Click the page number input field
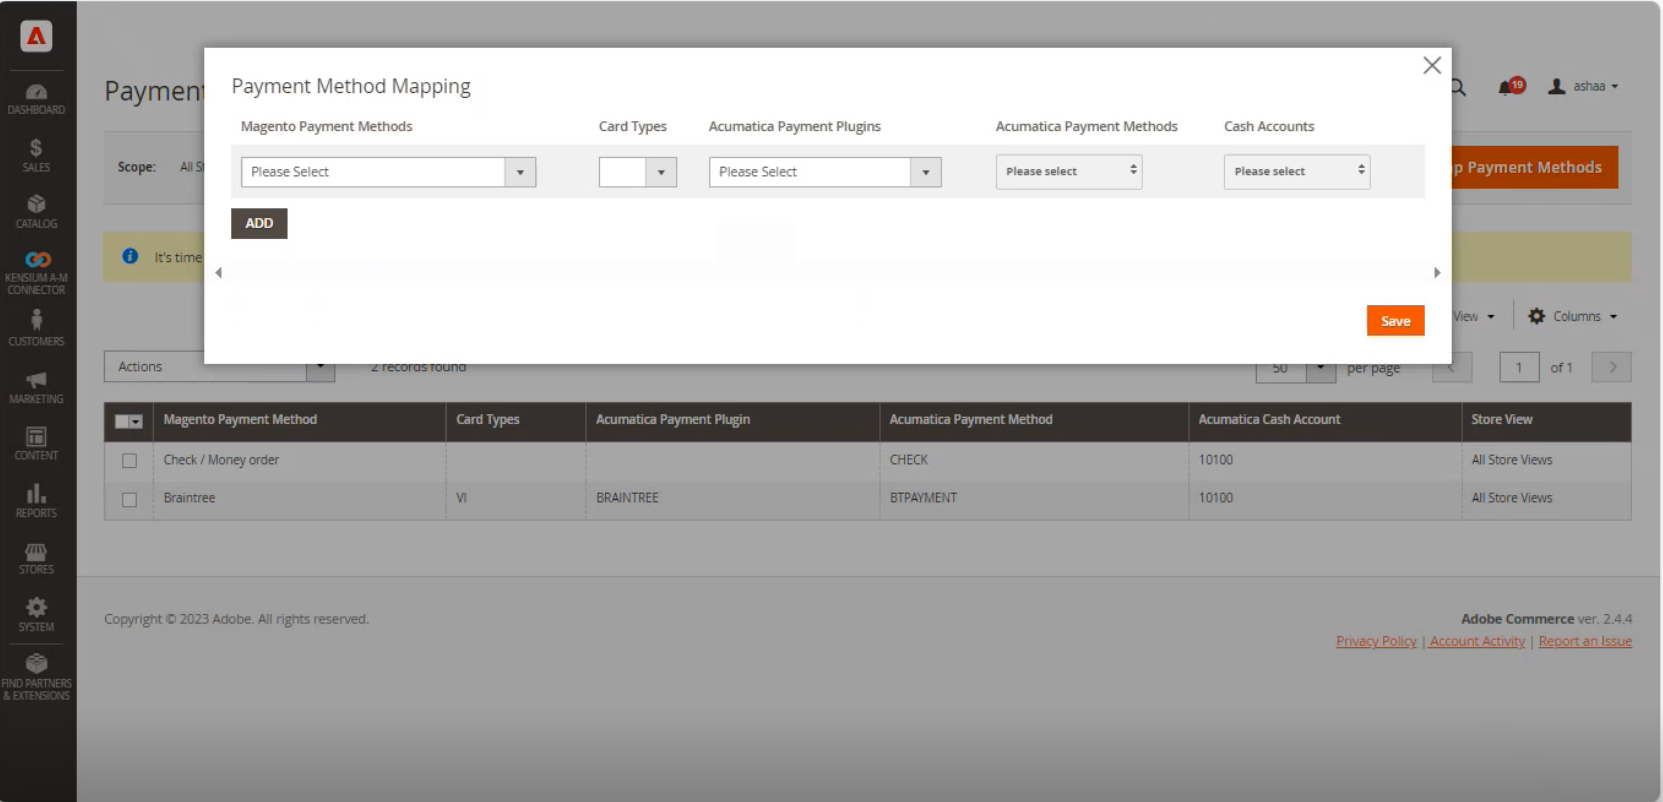 (x=1519, y=367)
